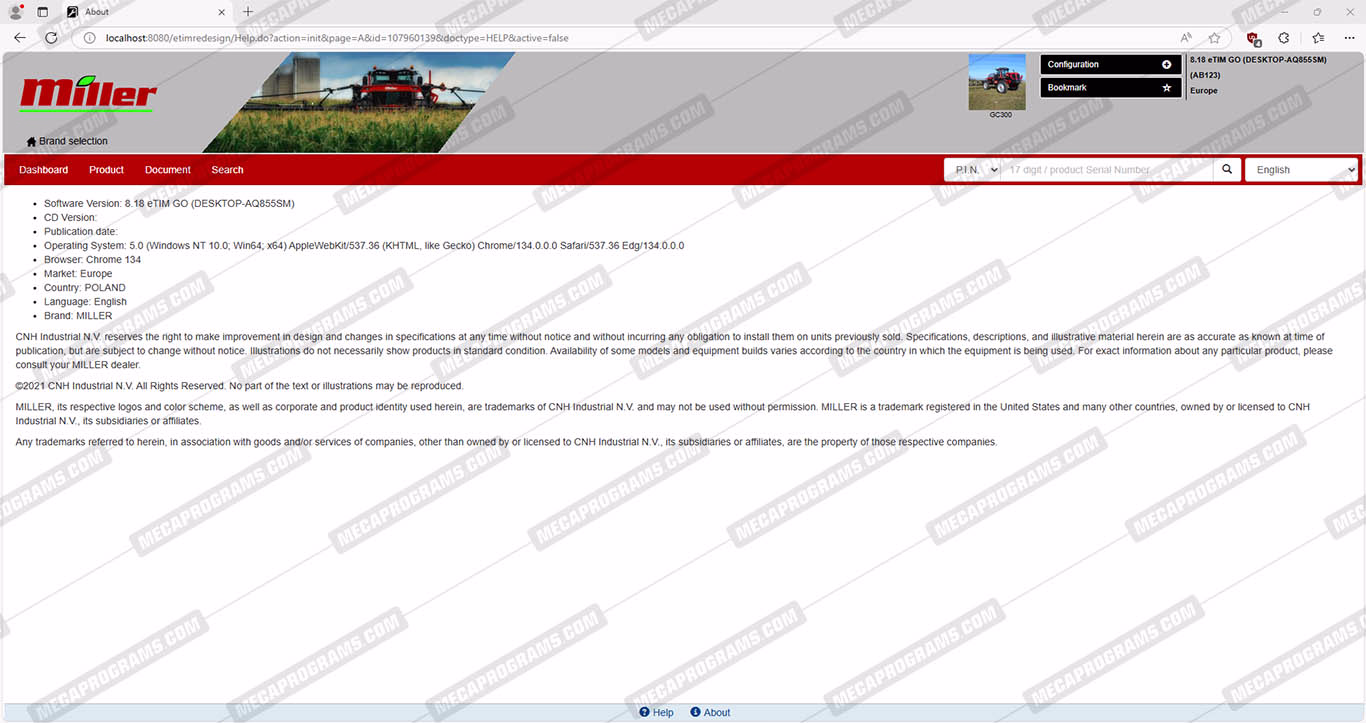Click the Configuration plus icon
1366x723 pixels.
1166,64
